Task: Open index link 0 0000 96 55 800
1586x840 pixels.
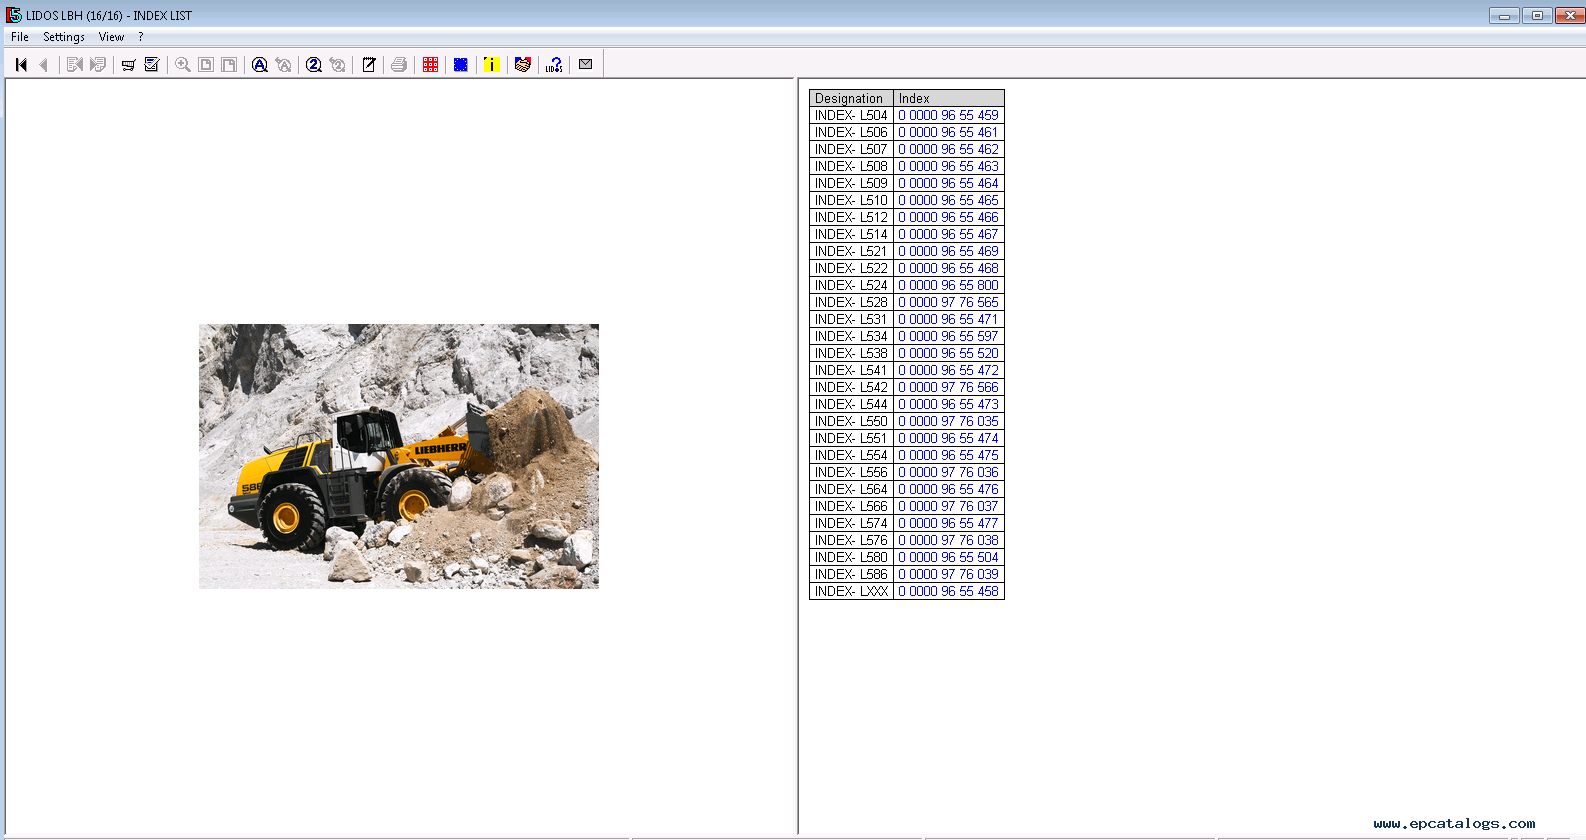Action: [948, 285]
